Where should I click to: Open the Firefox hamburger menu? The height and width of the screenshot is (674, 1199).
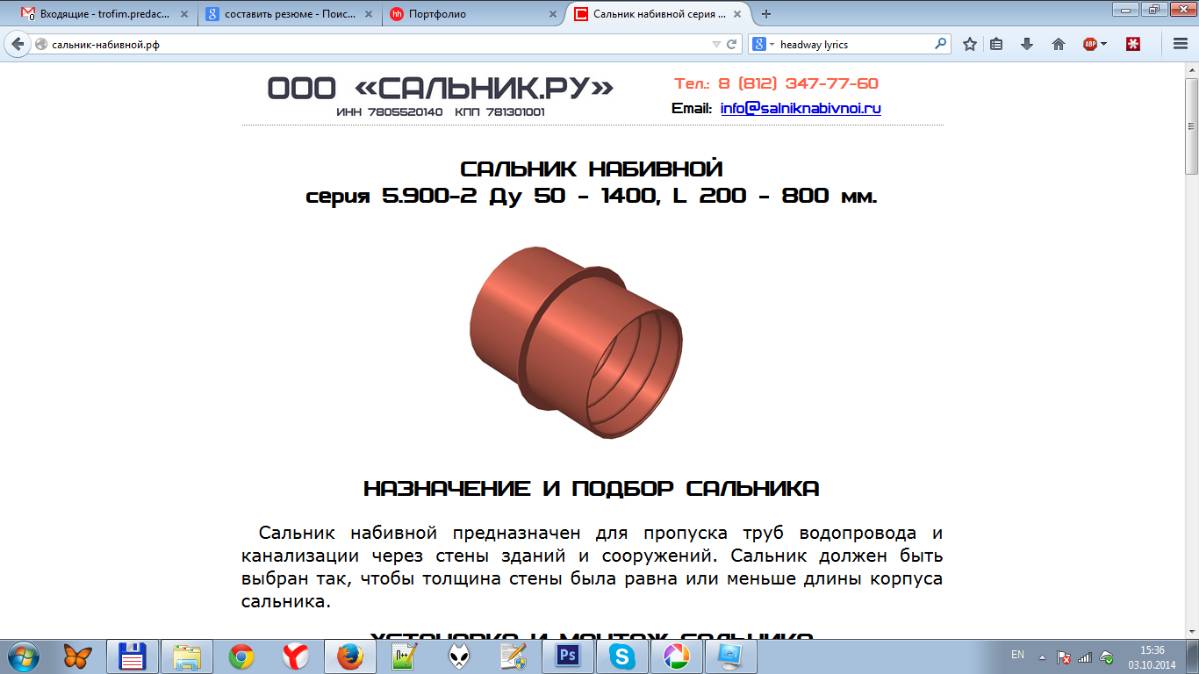coord(1180,44)
